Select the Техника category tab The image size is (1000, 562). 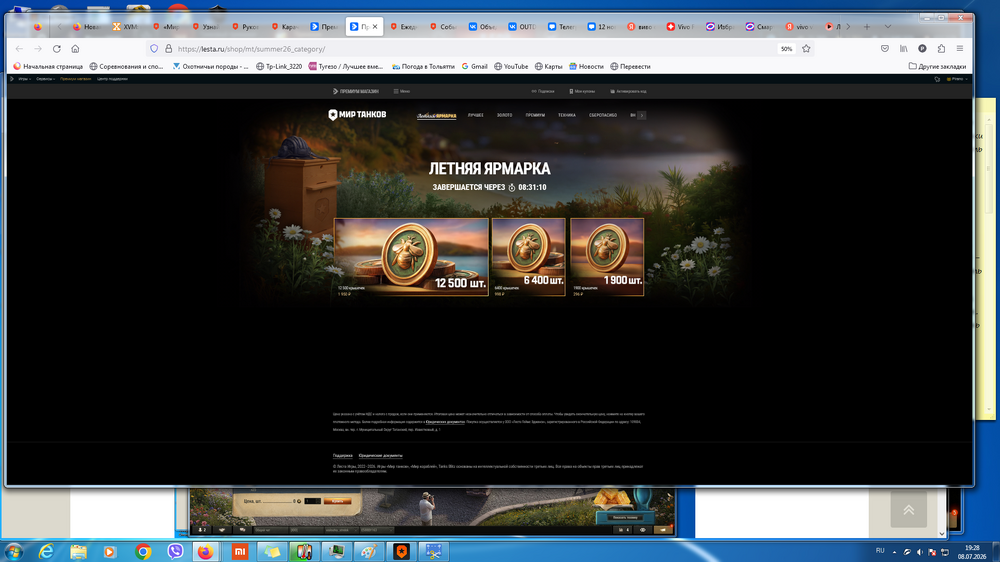click(567, 115)
